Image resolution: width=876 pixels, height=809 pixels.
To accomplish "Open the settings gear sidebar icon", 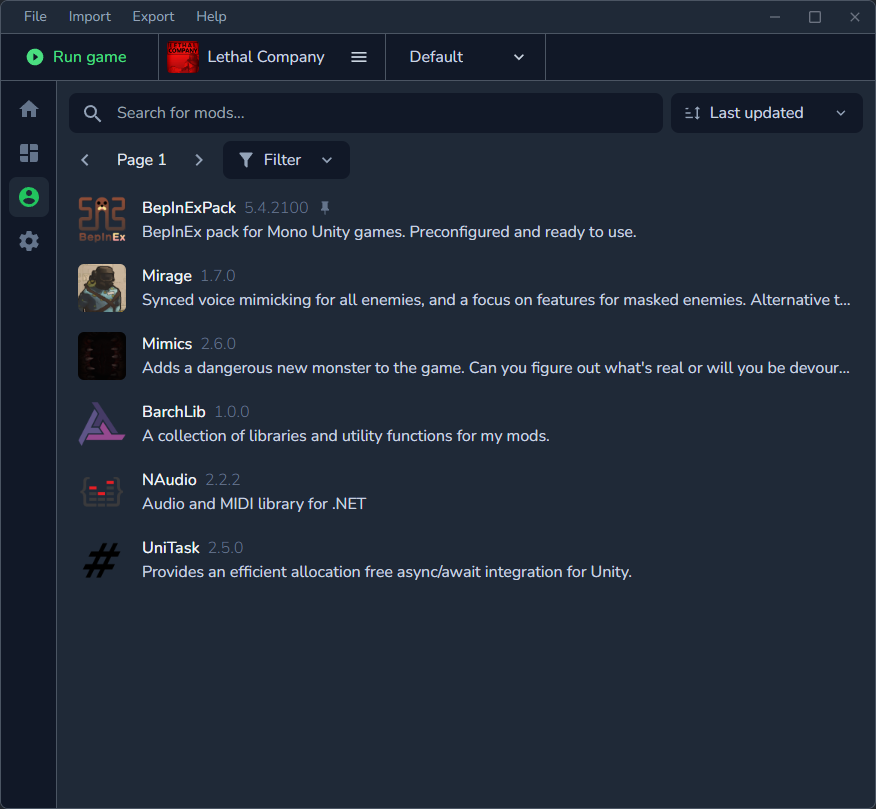I will [x=29, y=241].
